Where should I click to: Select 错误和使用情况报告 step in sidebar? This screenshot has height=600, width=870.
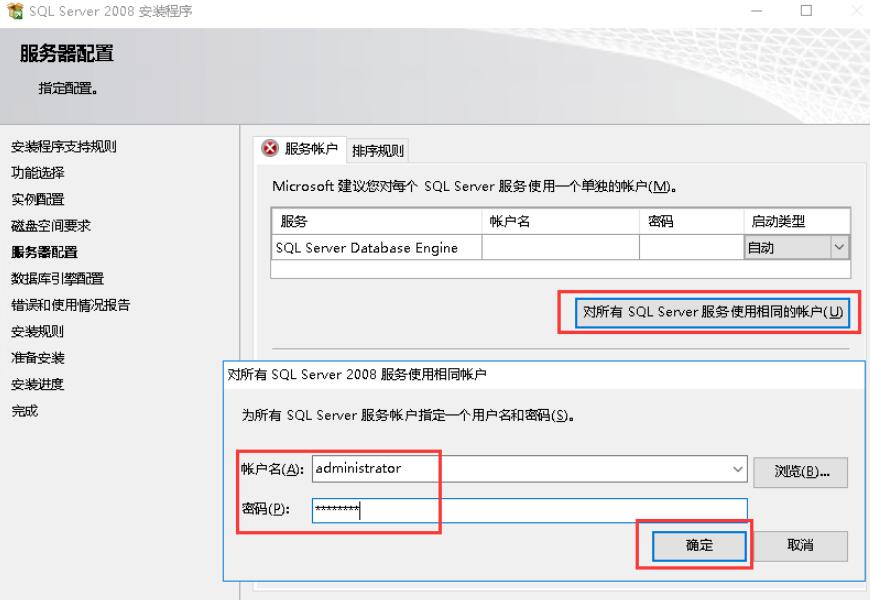coord(70,305)
